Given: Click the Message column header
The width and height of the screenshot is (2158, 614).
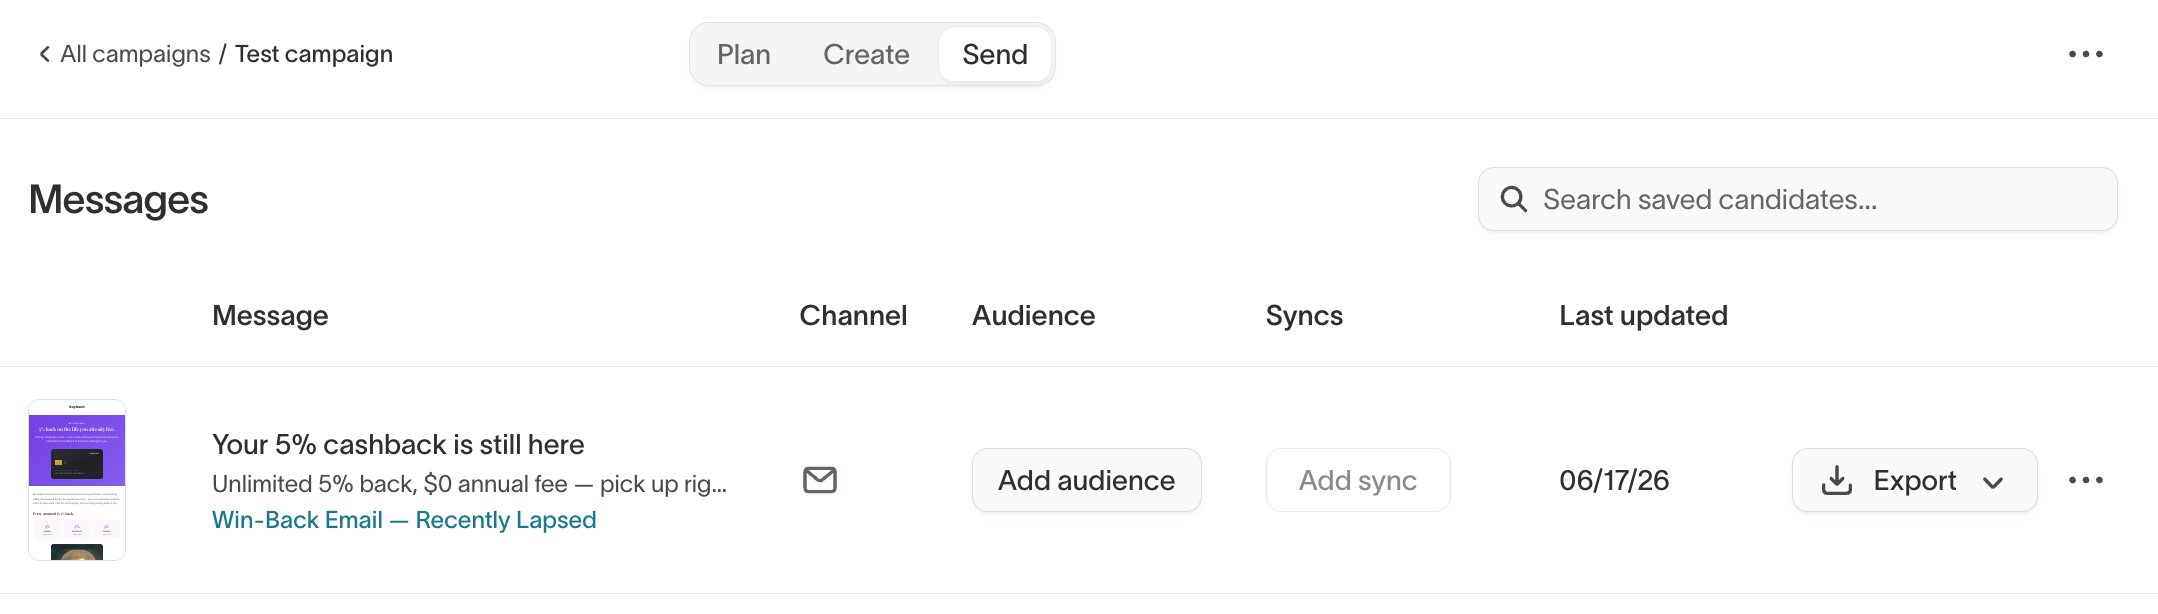Looking at the screenshot, I should (270, 316).
